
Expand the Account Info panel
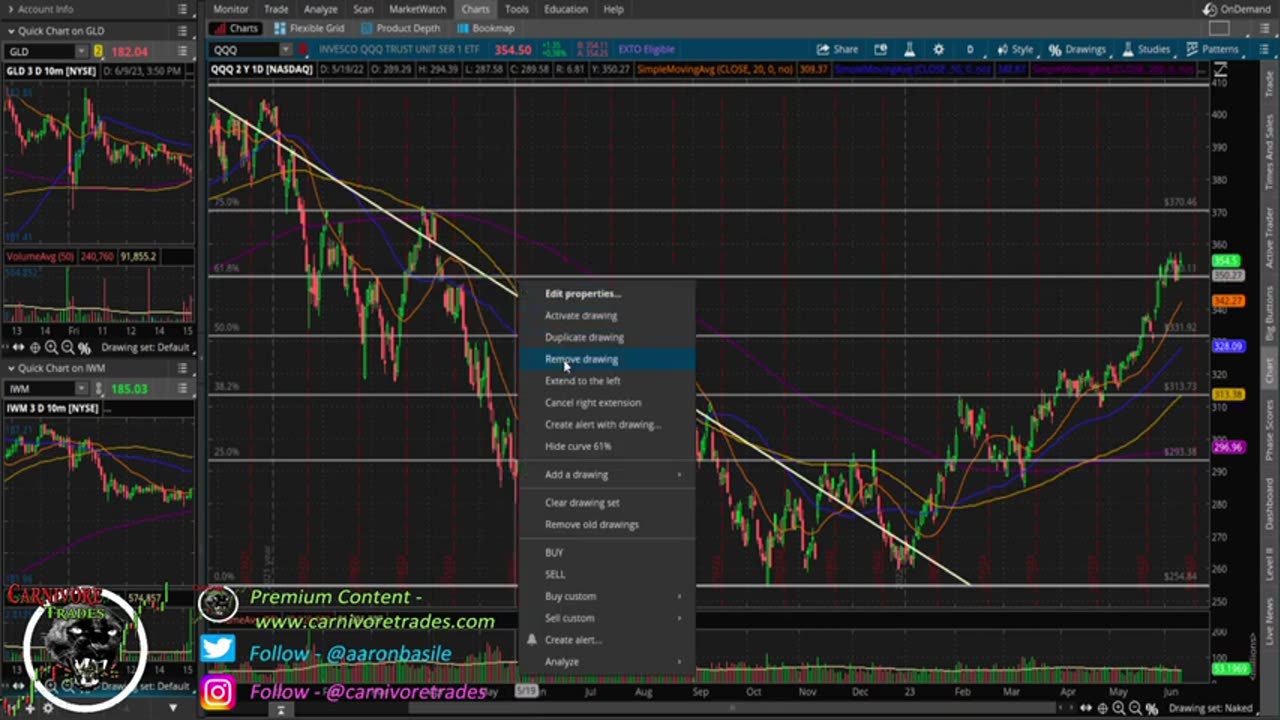[x=10, y=9]
